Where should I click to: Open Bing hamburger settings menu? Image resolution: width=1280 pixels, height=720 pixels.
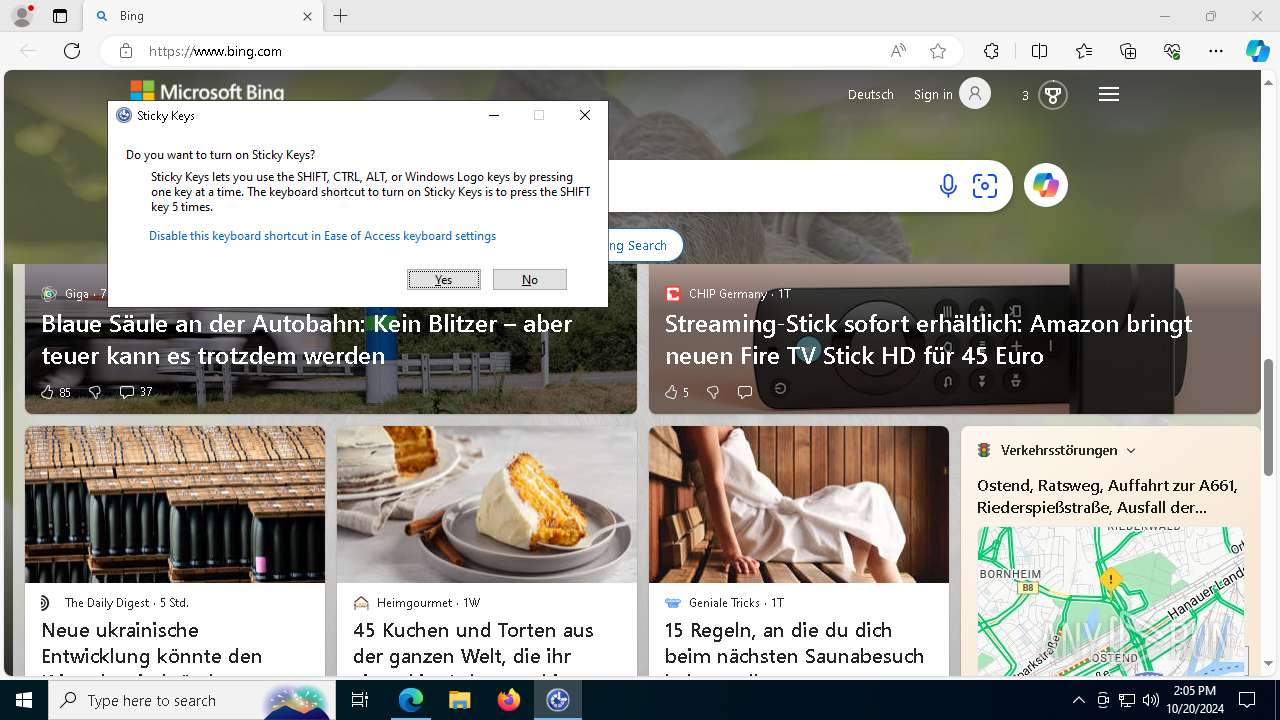coord(1109,94)
